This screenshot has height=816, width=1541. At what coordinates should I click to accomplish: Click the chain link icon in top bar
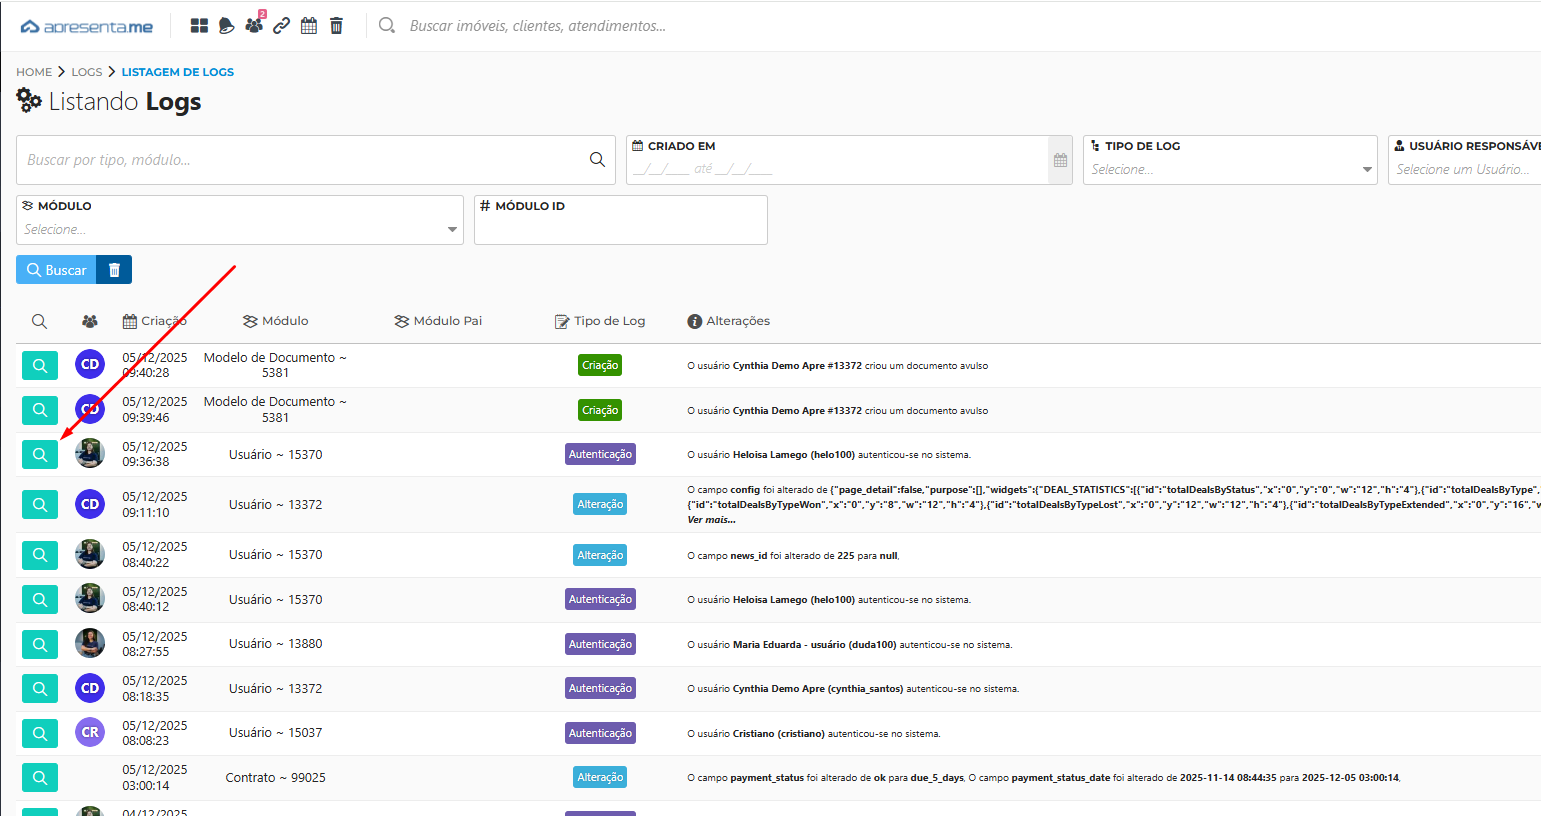(282, 26)
